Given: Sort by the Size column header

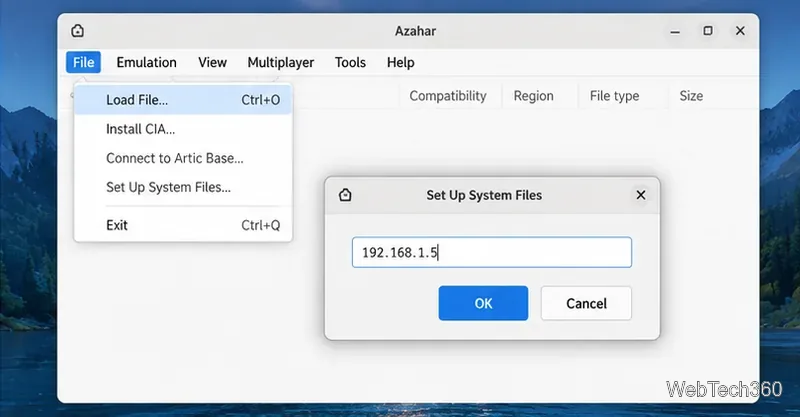Looking at the screenshot, I should coord(691,96).
